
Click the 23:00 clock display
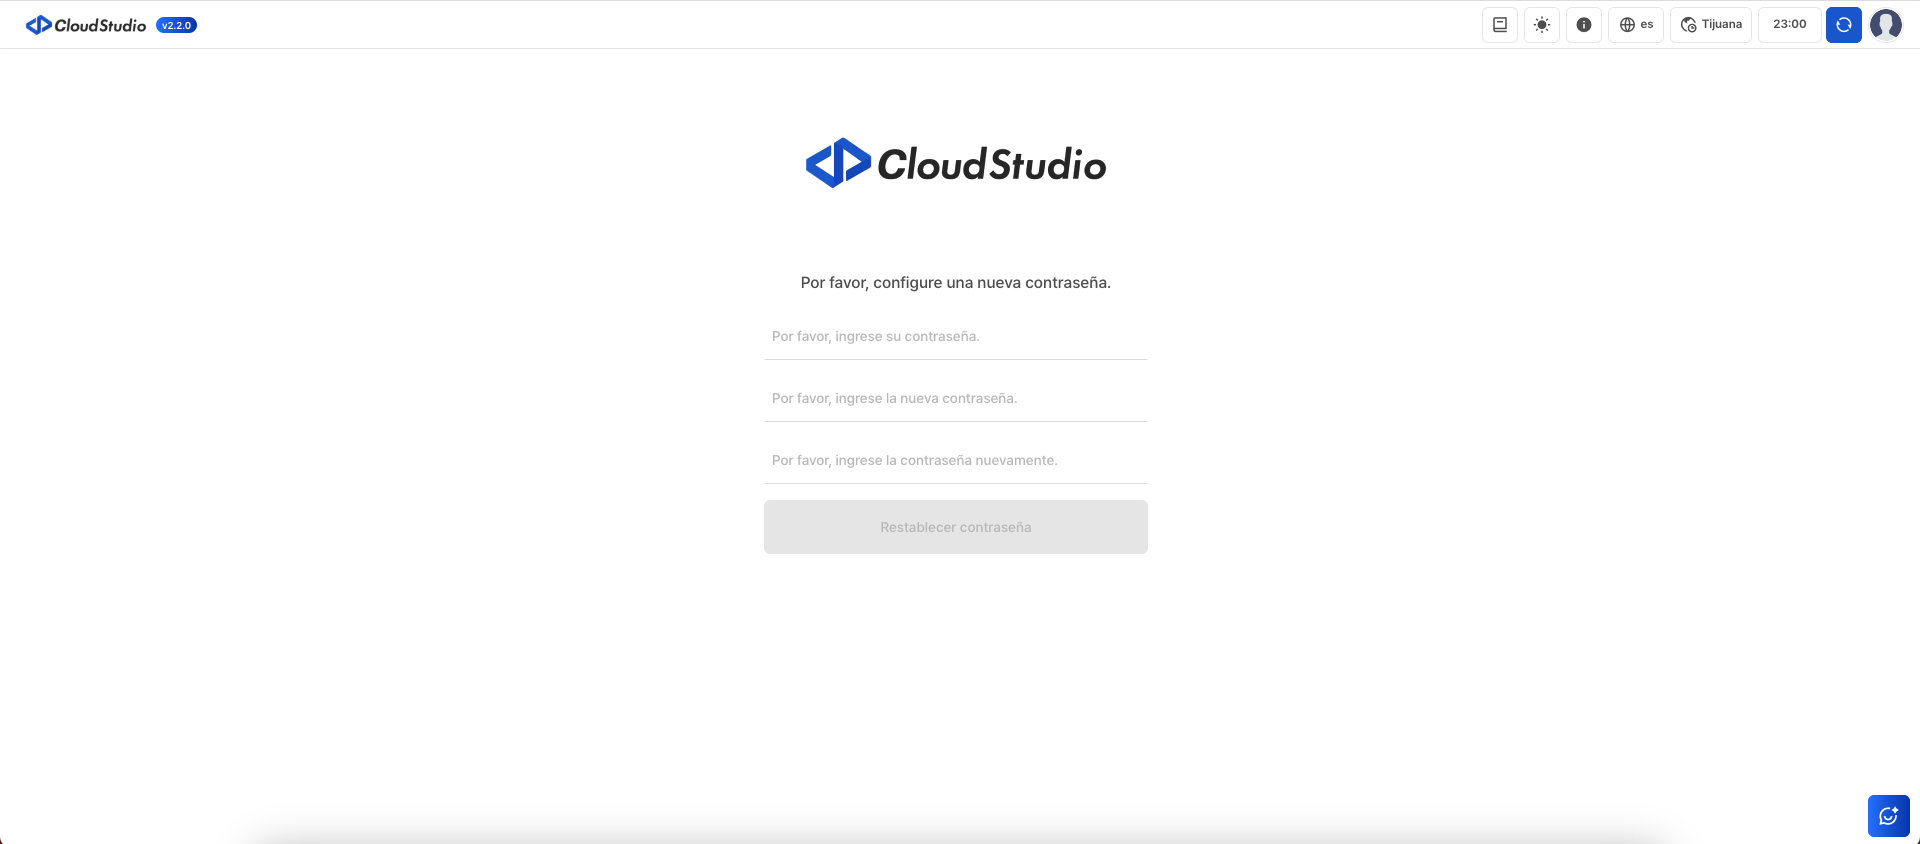[1789, 25]
